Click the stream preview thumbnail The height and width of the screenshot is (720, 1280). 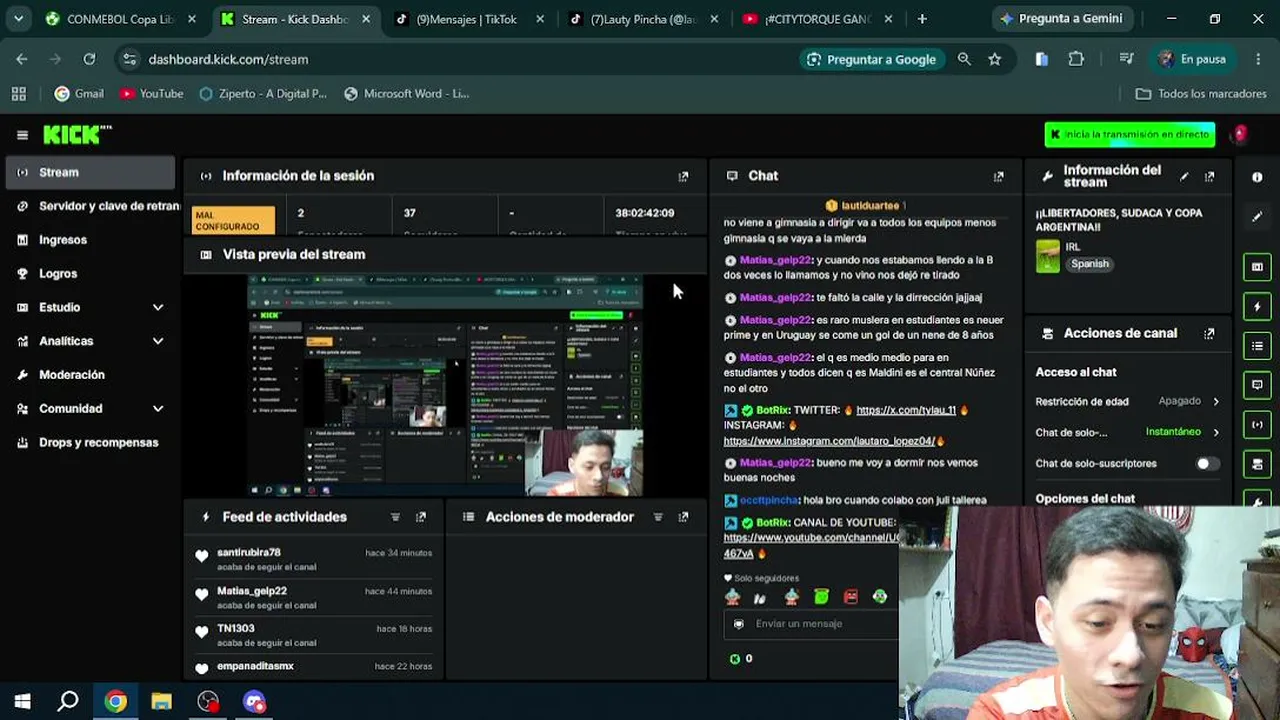pos(445,386)
